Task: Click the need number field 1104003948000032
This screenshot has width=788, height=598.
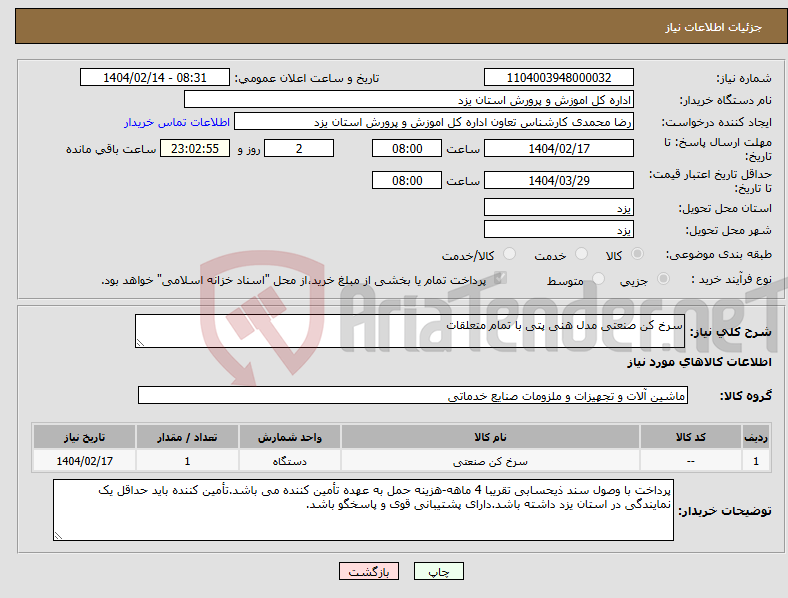Action: click(x=559, y=77)
